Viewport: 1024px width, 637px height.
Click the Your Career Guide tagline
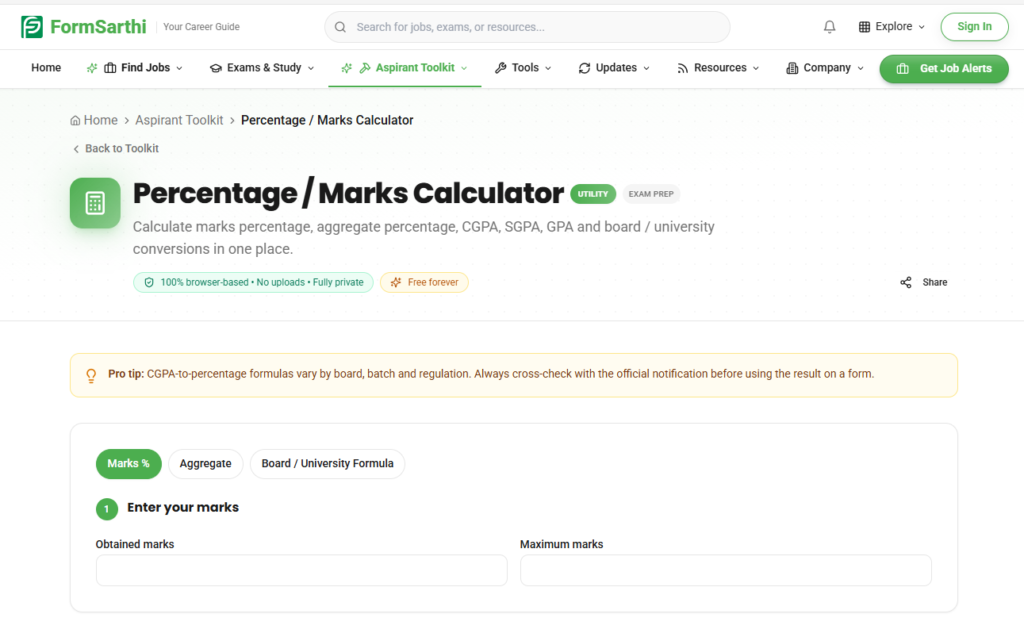[201, 27]
